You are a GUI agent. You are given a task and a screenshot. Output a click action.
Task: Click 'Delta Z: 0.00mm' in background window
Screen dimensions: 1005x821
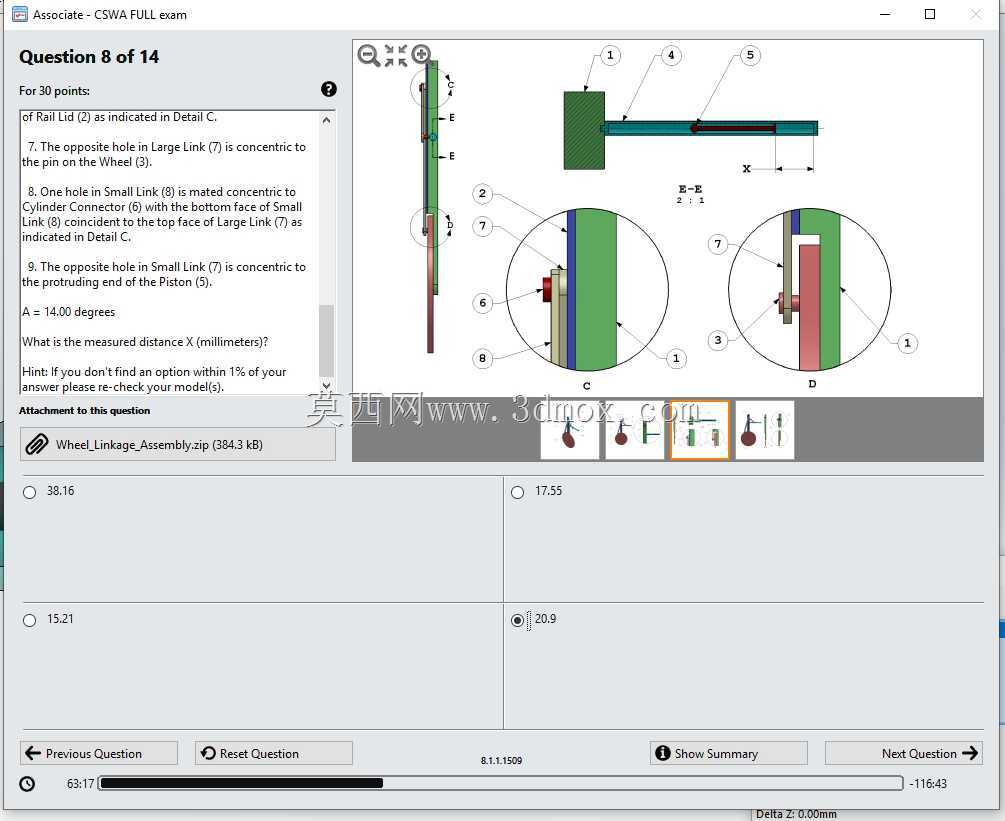click(796, 814)
